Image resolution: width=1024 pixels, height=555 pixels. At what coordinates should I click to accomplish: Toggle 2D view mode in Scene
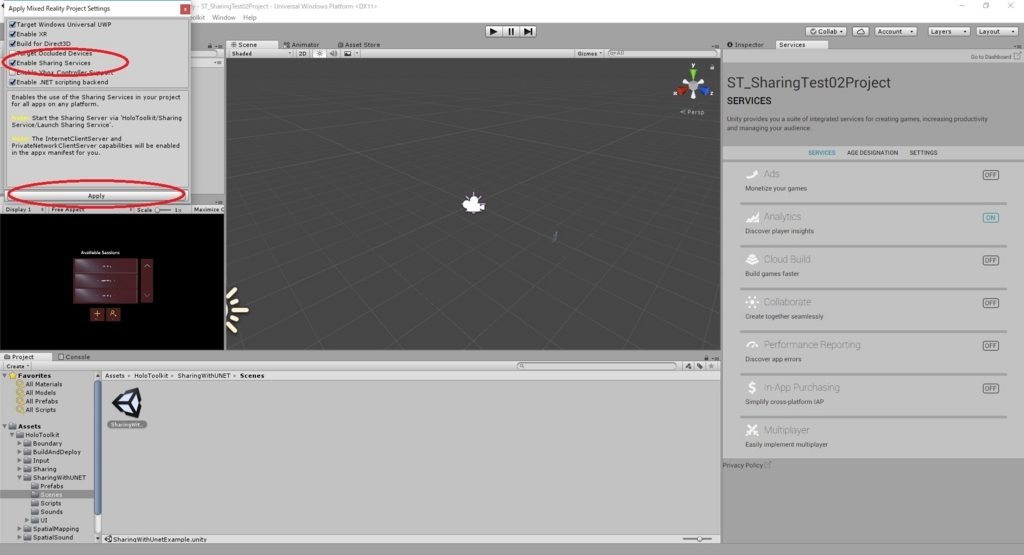click(x=302, y=54)
